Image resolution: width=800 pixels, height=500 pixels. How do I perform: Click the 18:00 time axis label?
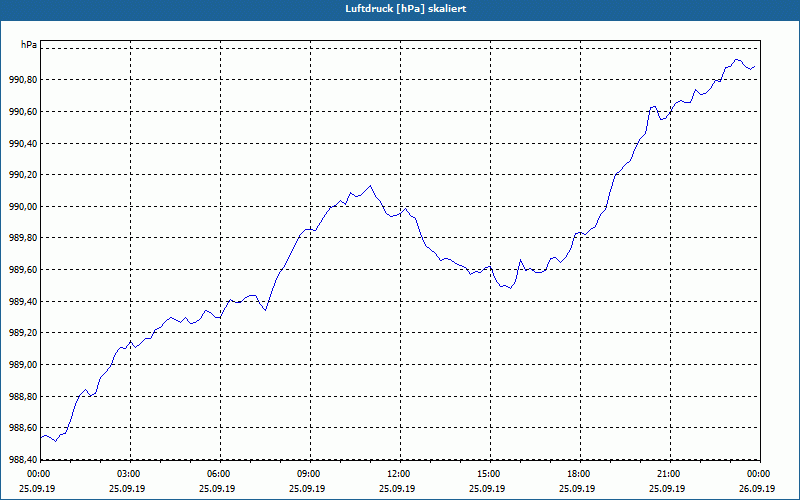(x=580, y=474)
